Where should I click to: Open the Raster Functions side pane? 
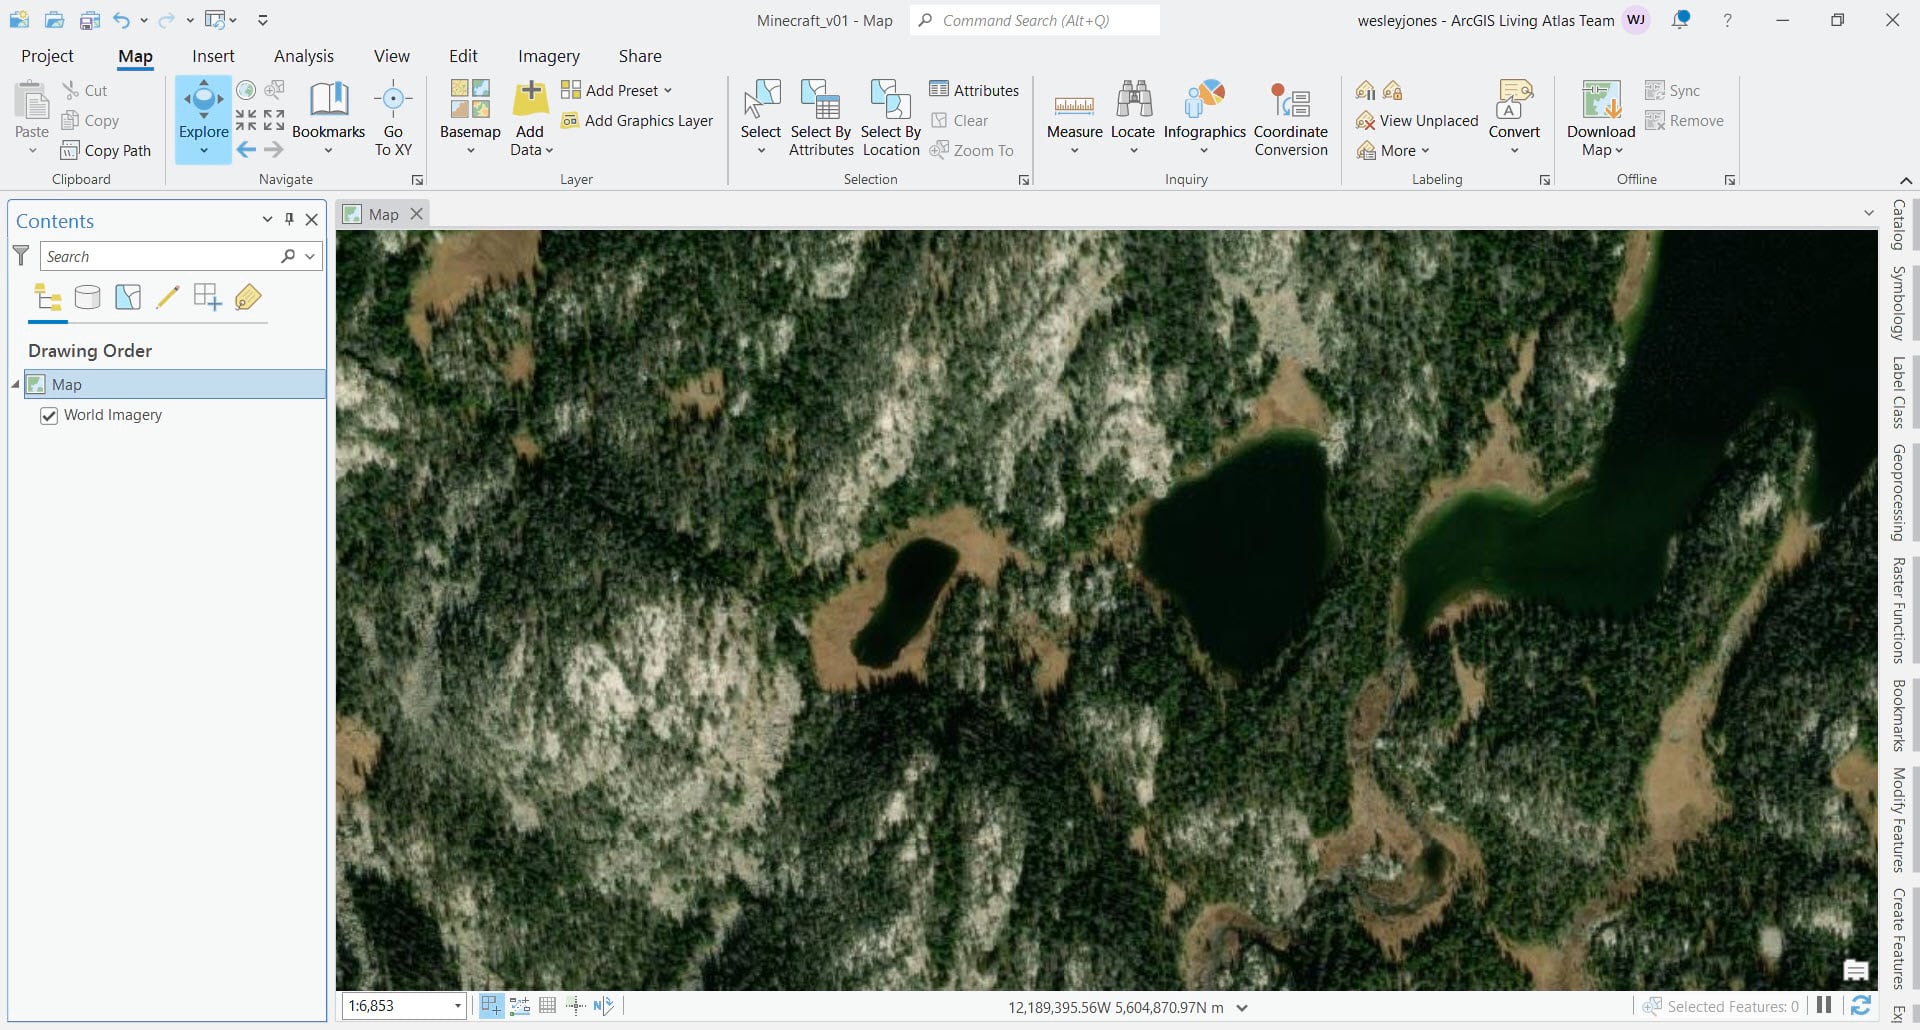tap(1898, 610)
